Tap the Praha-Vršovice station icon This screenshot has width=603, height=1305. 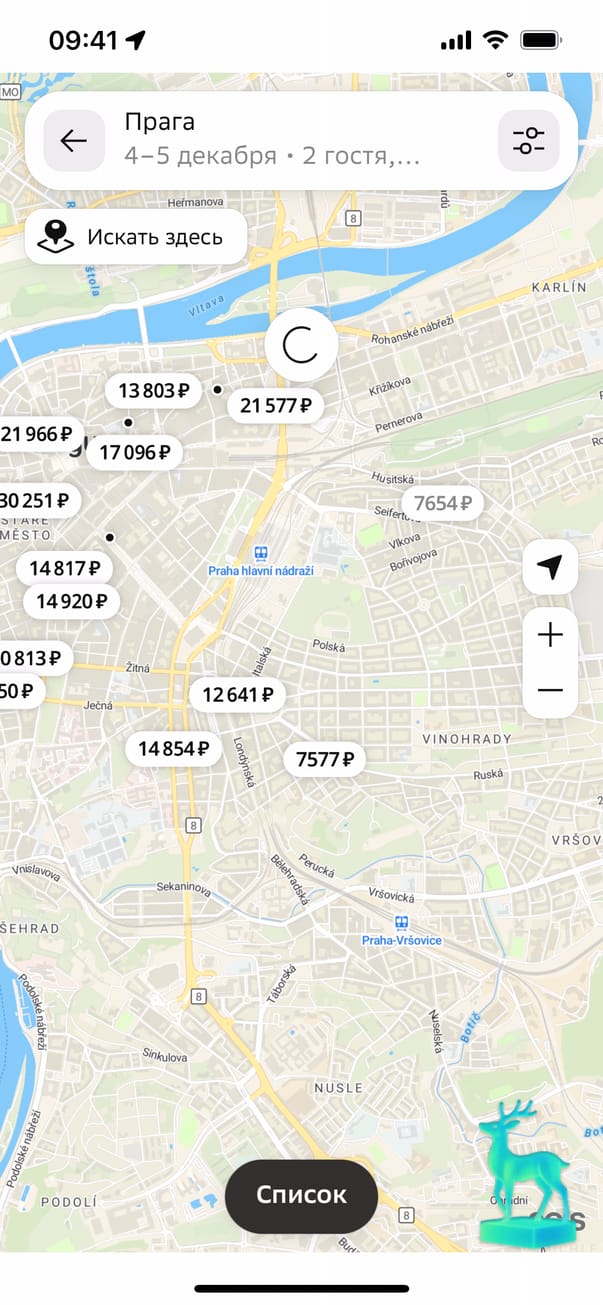click(x=401, y=923)
